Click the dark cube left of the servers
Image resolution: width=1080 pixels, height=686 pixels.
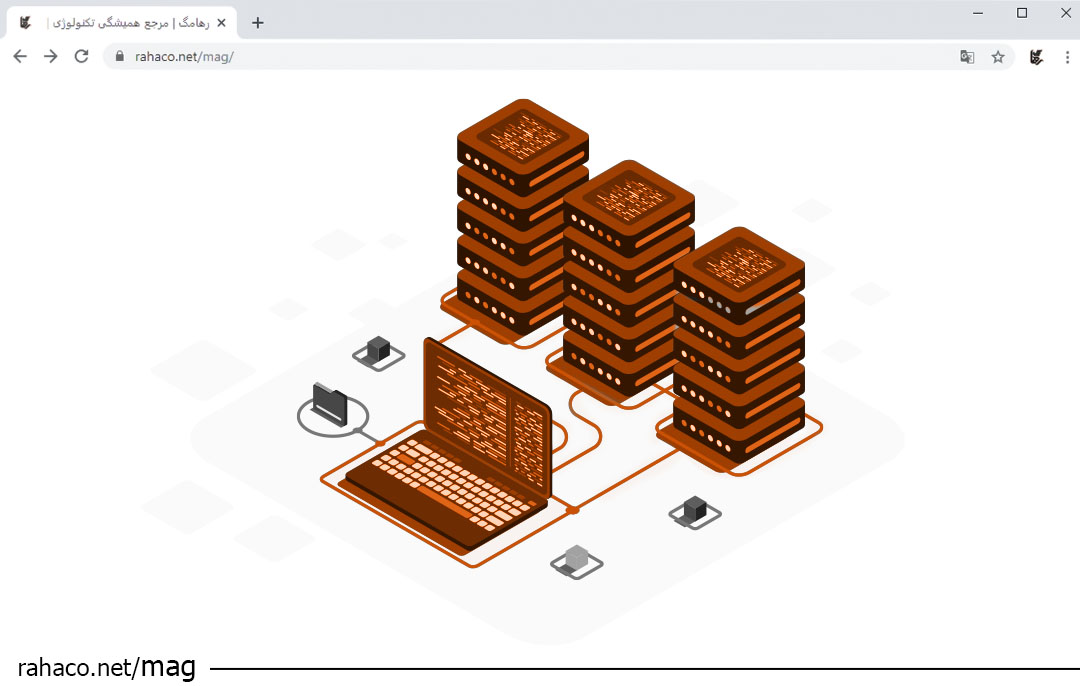(378, 350)
